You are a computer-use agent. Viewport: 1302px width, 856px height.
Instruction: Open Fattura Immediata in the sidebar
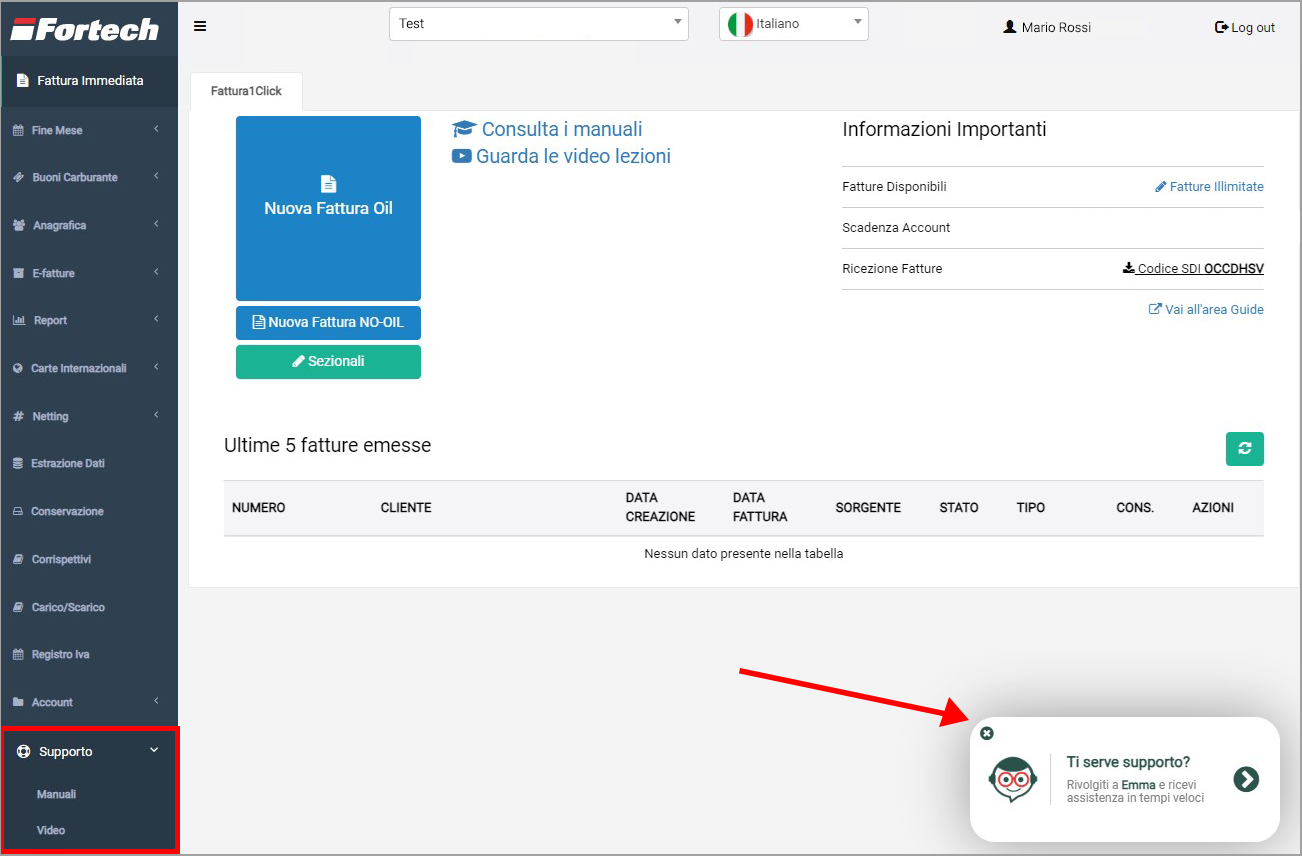(89, 80)
